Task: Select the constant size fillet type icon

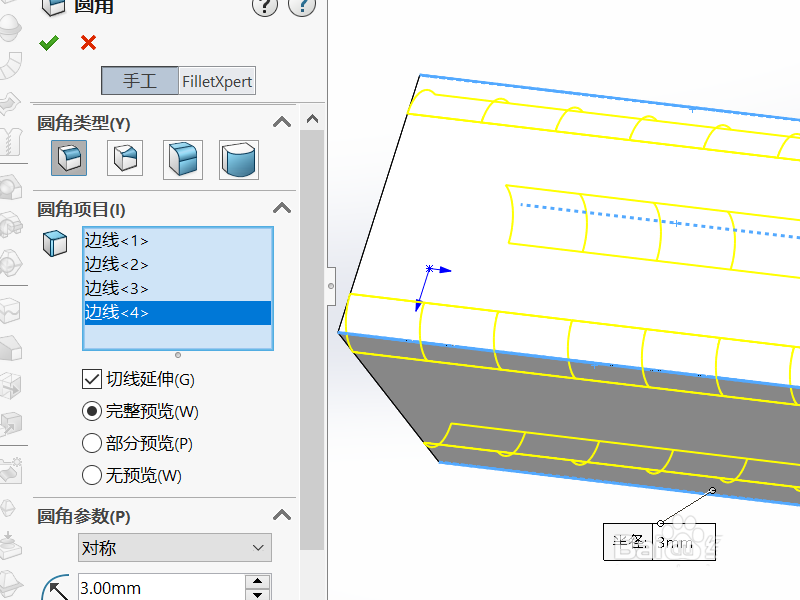Action: 68,158
